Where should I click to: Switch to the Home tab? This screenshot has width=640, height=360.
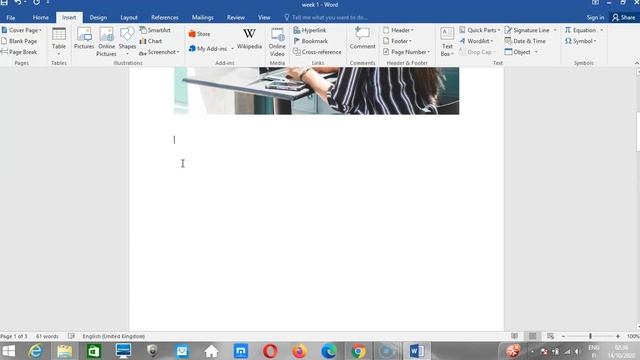40,18
